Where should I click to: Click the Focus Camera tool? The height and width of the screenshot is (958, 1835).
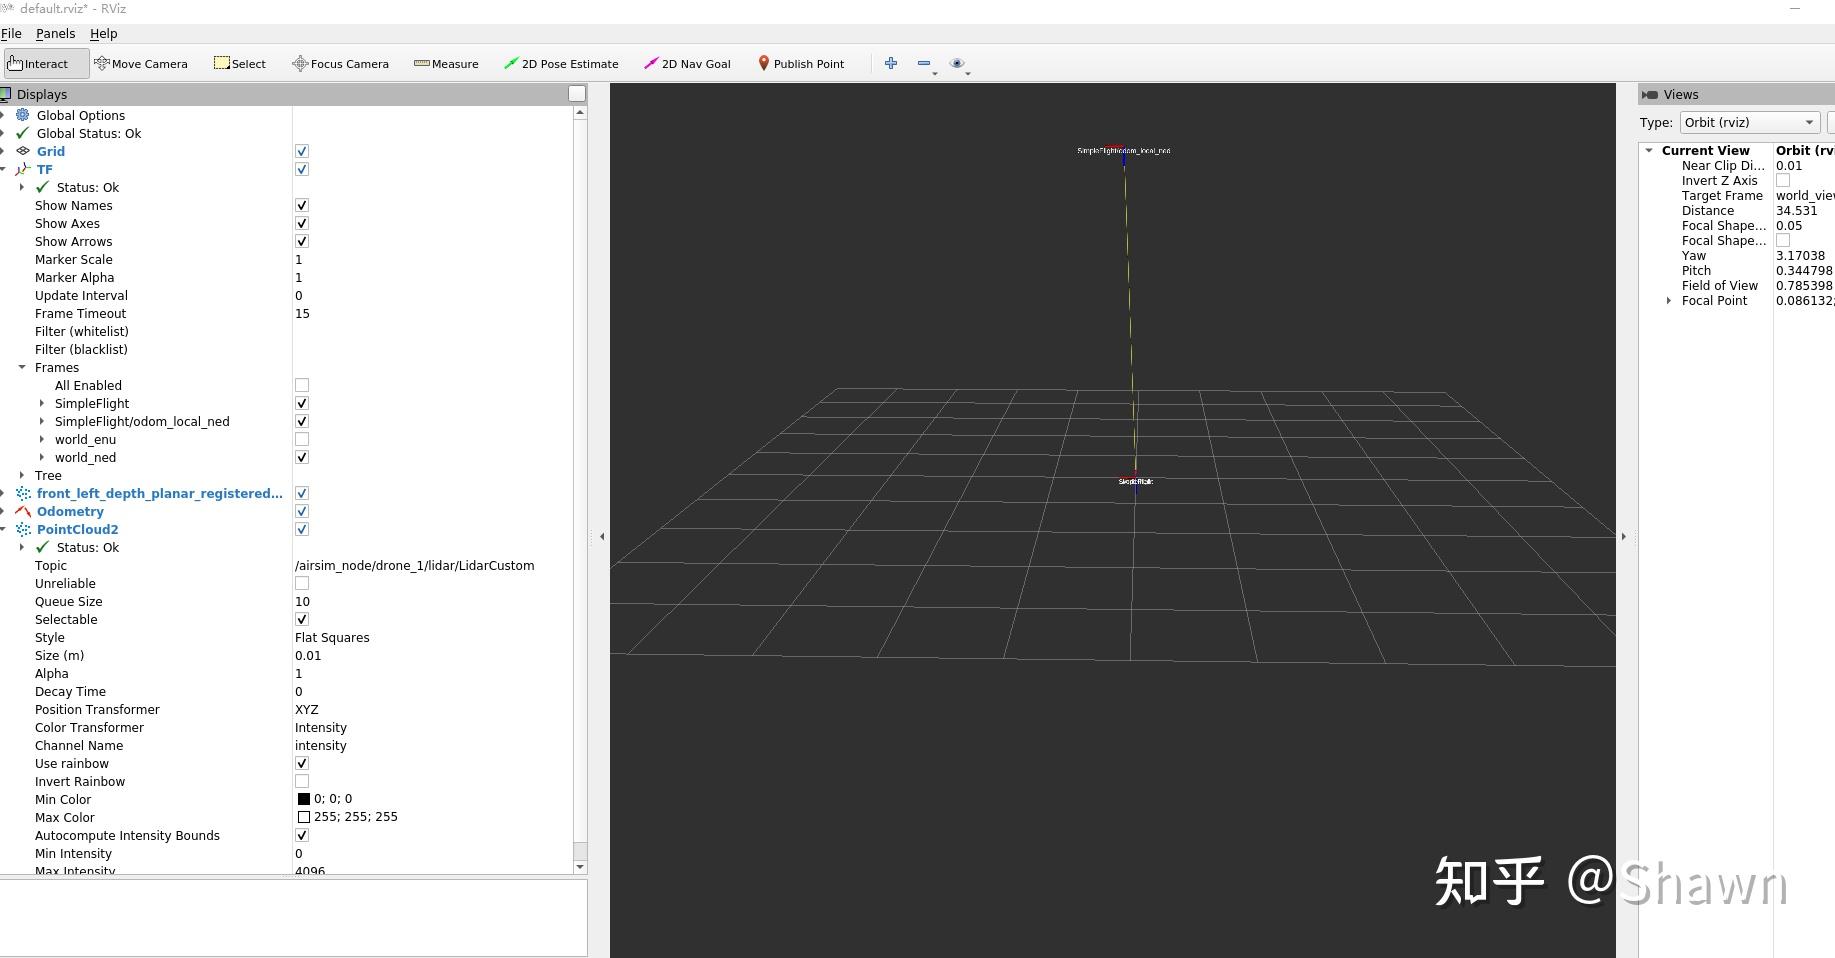click(x=340, y=64)
